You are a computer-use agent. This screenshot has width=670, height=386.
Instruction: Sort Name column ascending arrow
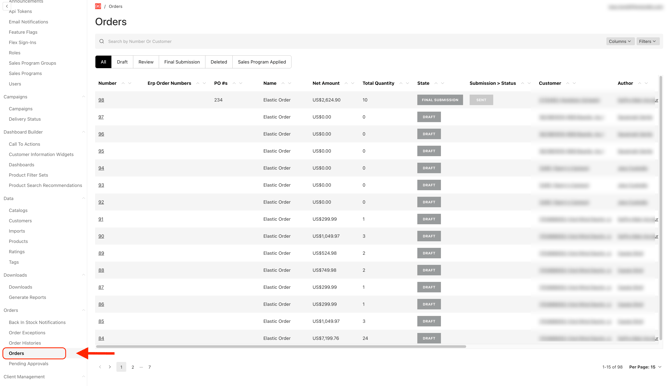click(283, 83)
